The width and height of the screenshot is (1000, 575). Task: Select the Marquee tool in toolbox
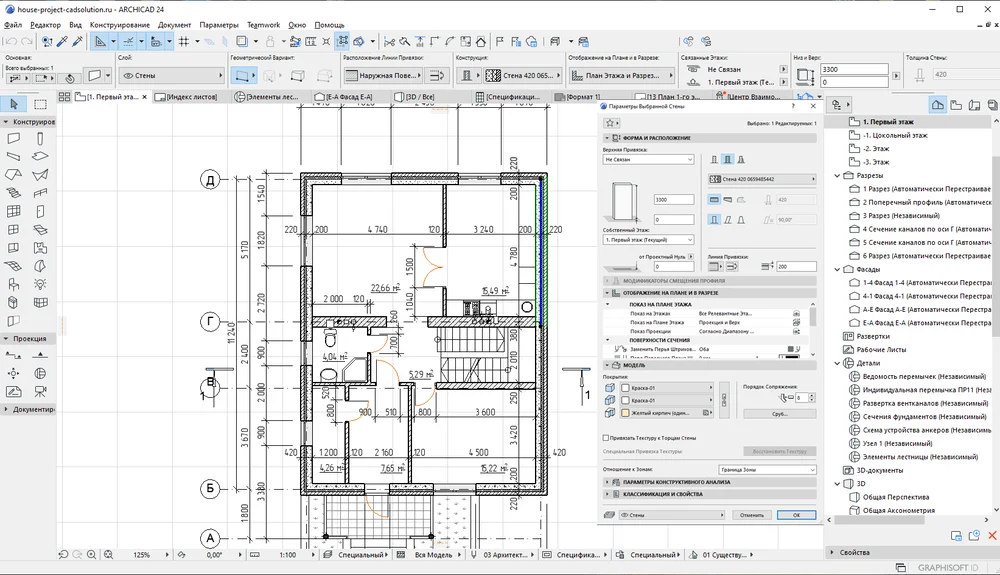click(x=40, y=104)
